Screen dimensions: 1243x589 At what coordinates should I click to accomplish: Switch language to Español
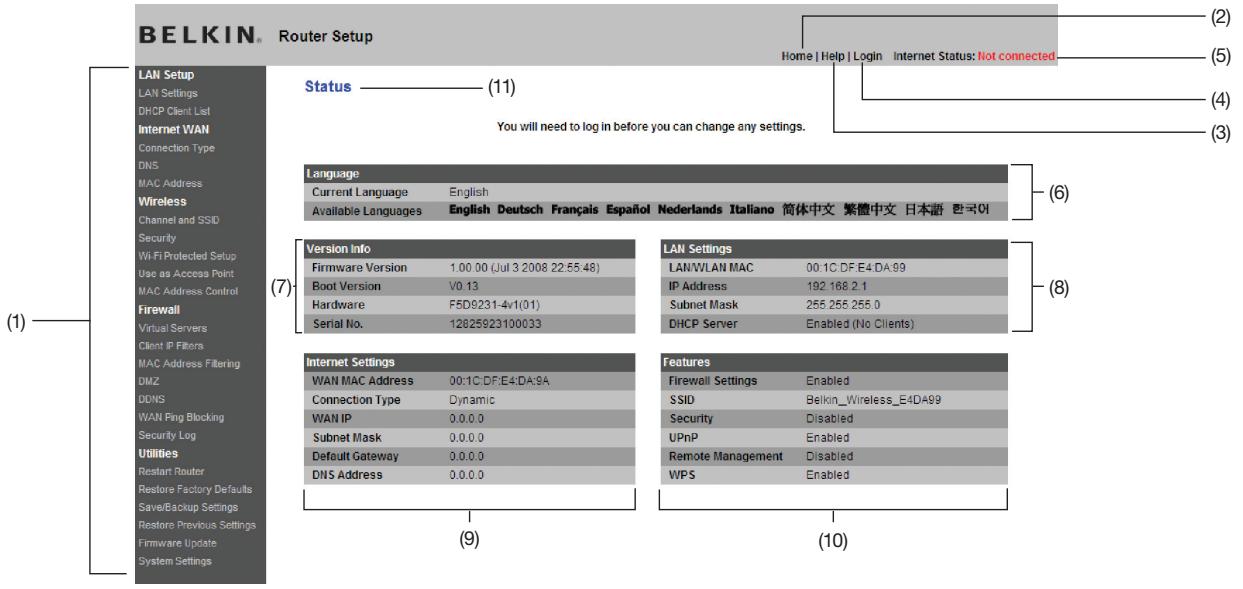coord(628,210)
